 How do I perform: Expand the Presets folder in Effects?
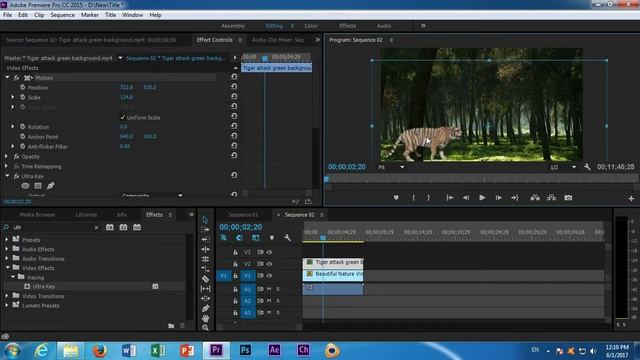7,240
